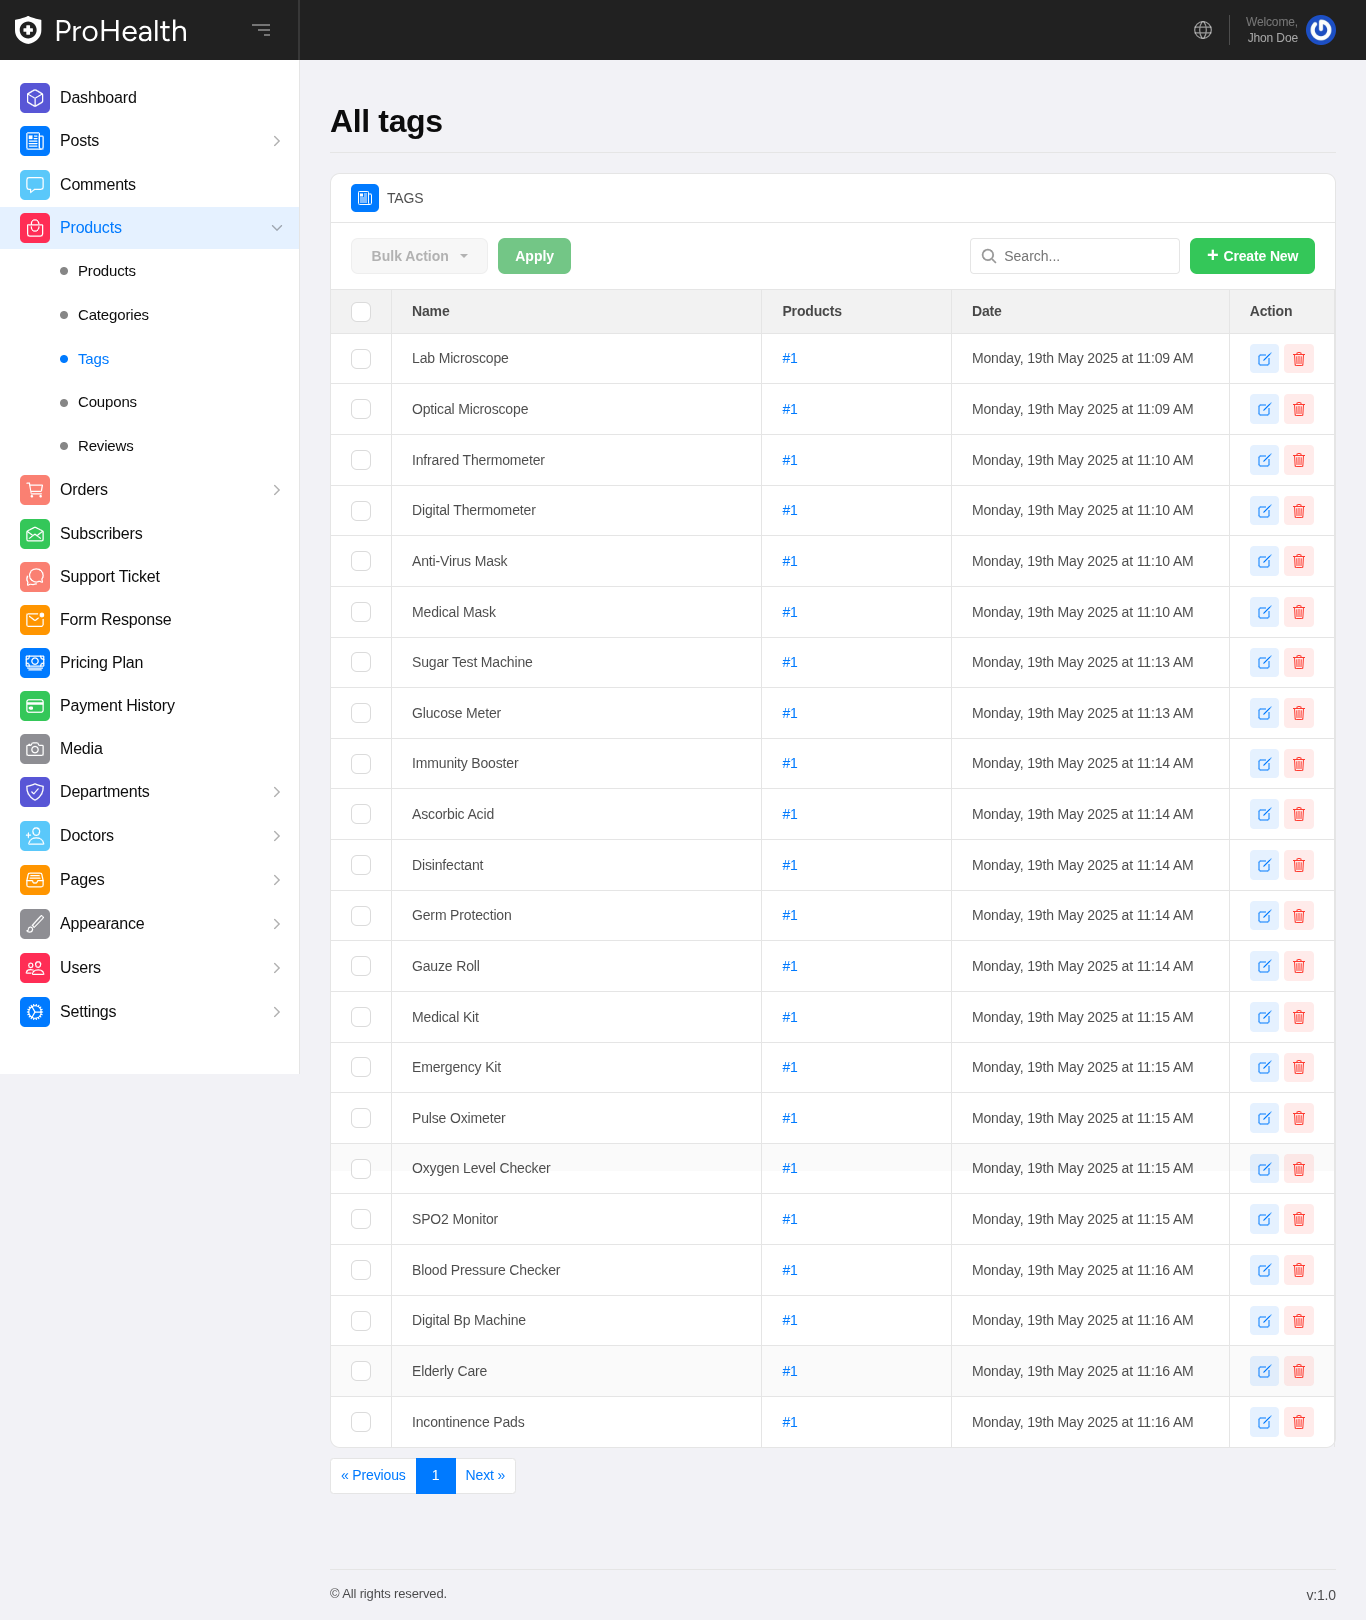Open the #1 products link for Pulse Oximeter
Viewport: 1366px width, 1620px height.
[790, 1118]
